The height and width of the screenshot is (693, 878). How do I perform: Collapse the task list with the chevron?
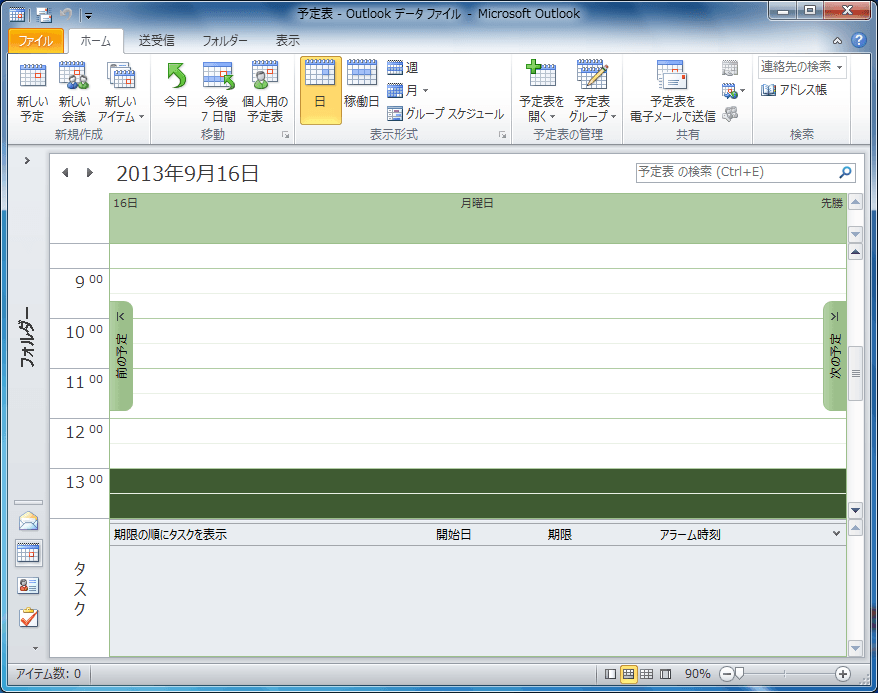coord(836,534)
